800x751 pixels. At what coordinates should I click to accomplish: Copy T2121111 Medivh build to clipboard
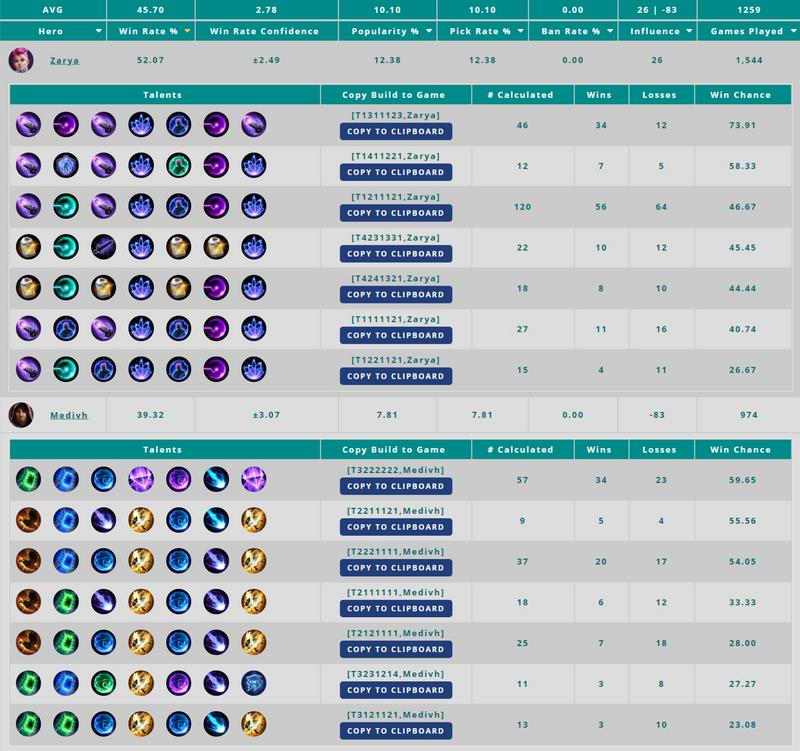[396, 649]
